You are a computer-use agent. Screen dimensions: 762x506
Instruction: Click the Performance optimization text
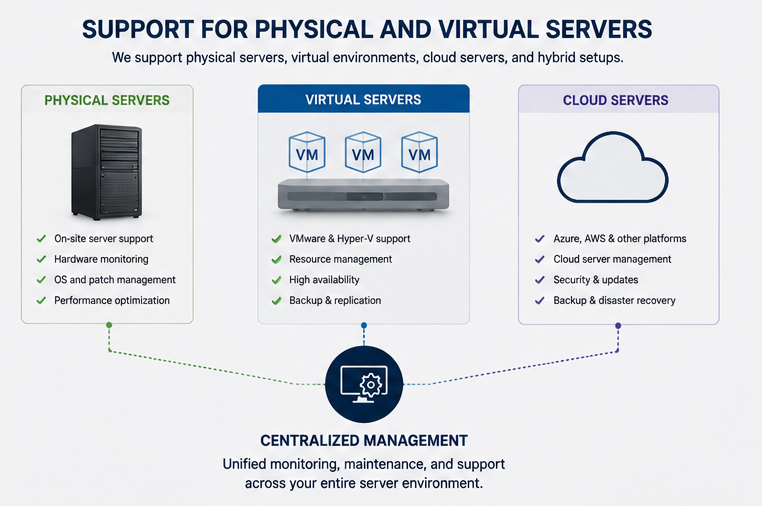pyautogui.click(x=112, y=300)
